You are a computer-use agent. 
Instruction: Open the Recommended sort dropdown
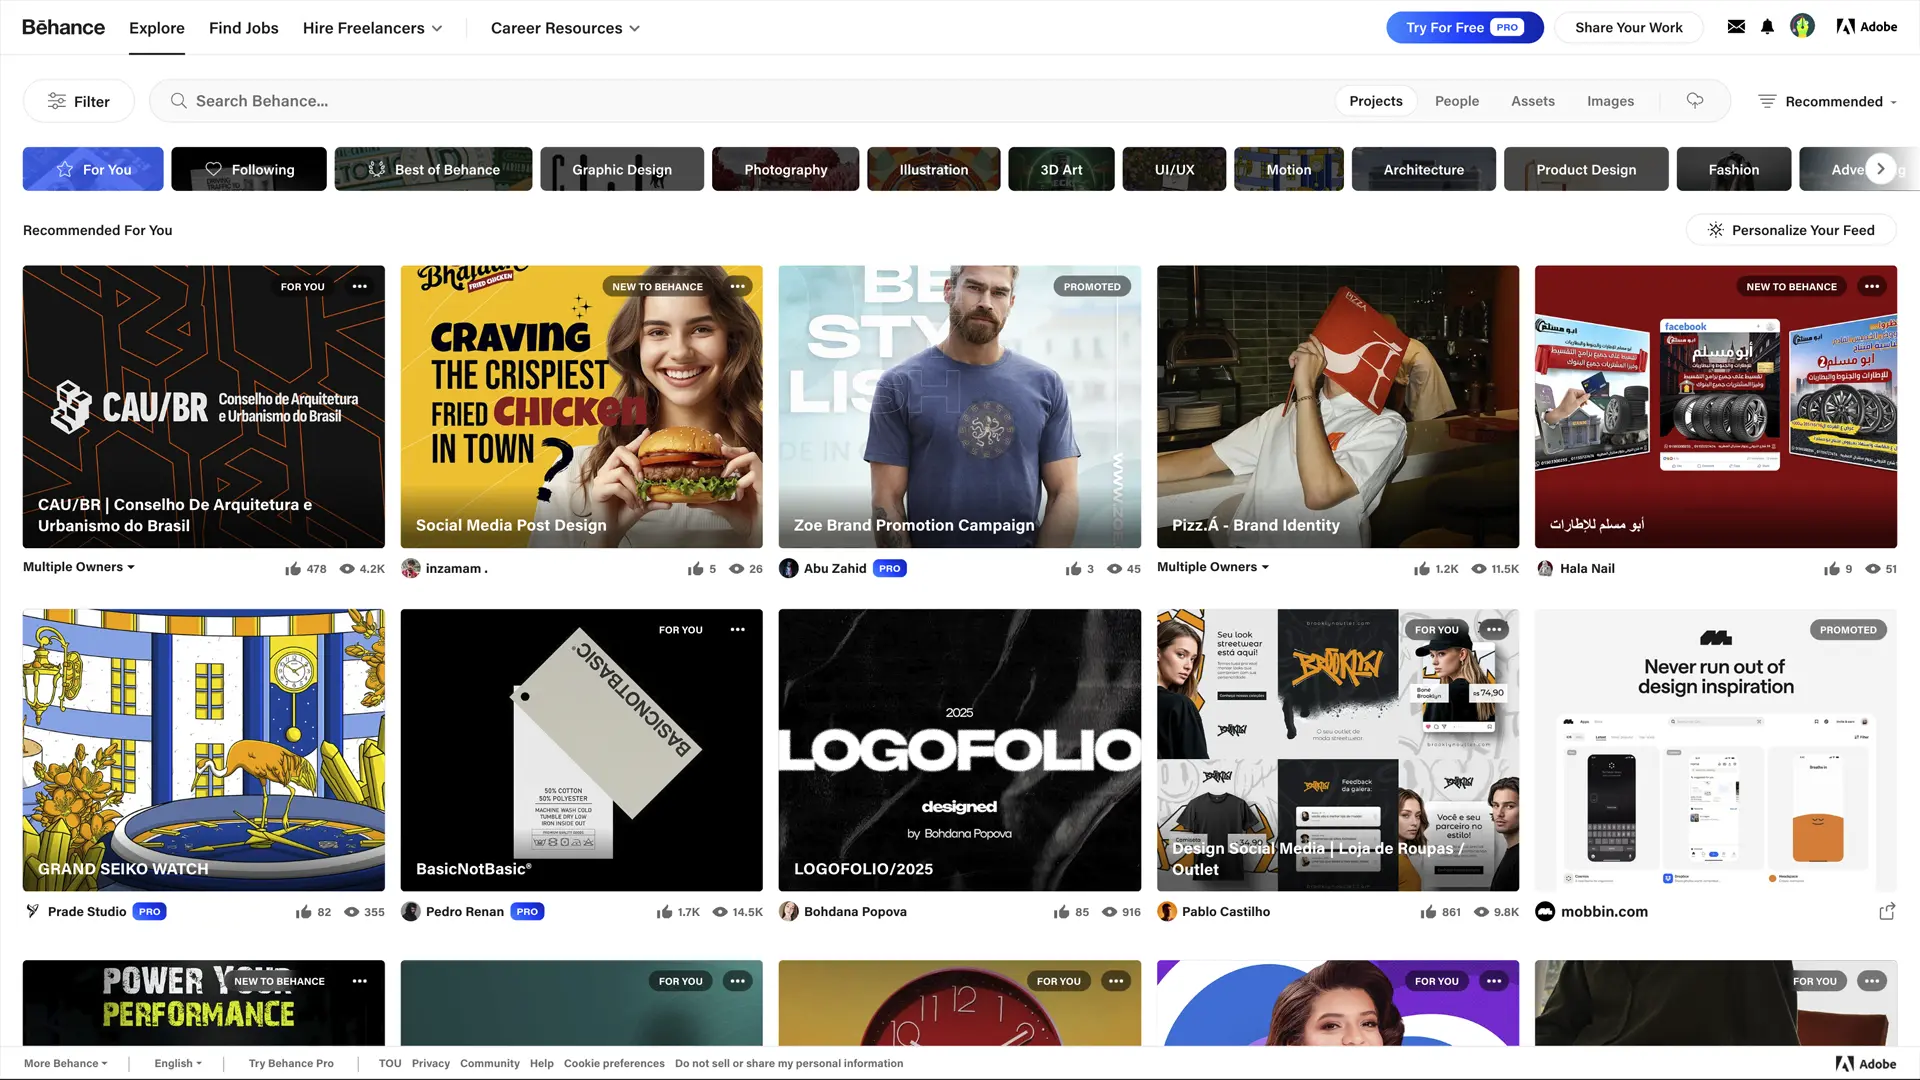tap(1827, 101)
